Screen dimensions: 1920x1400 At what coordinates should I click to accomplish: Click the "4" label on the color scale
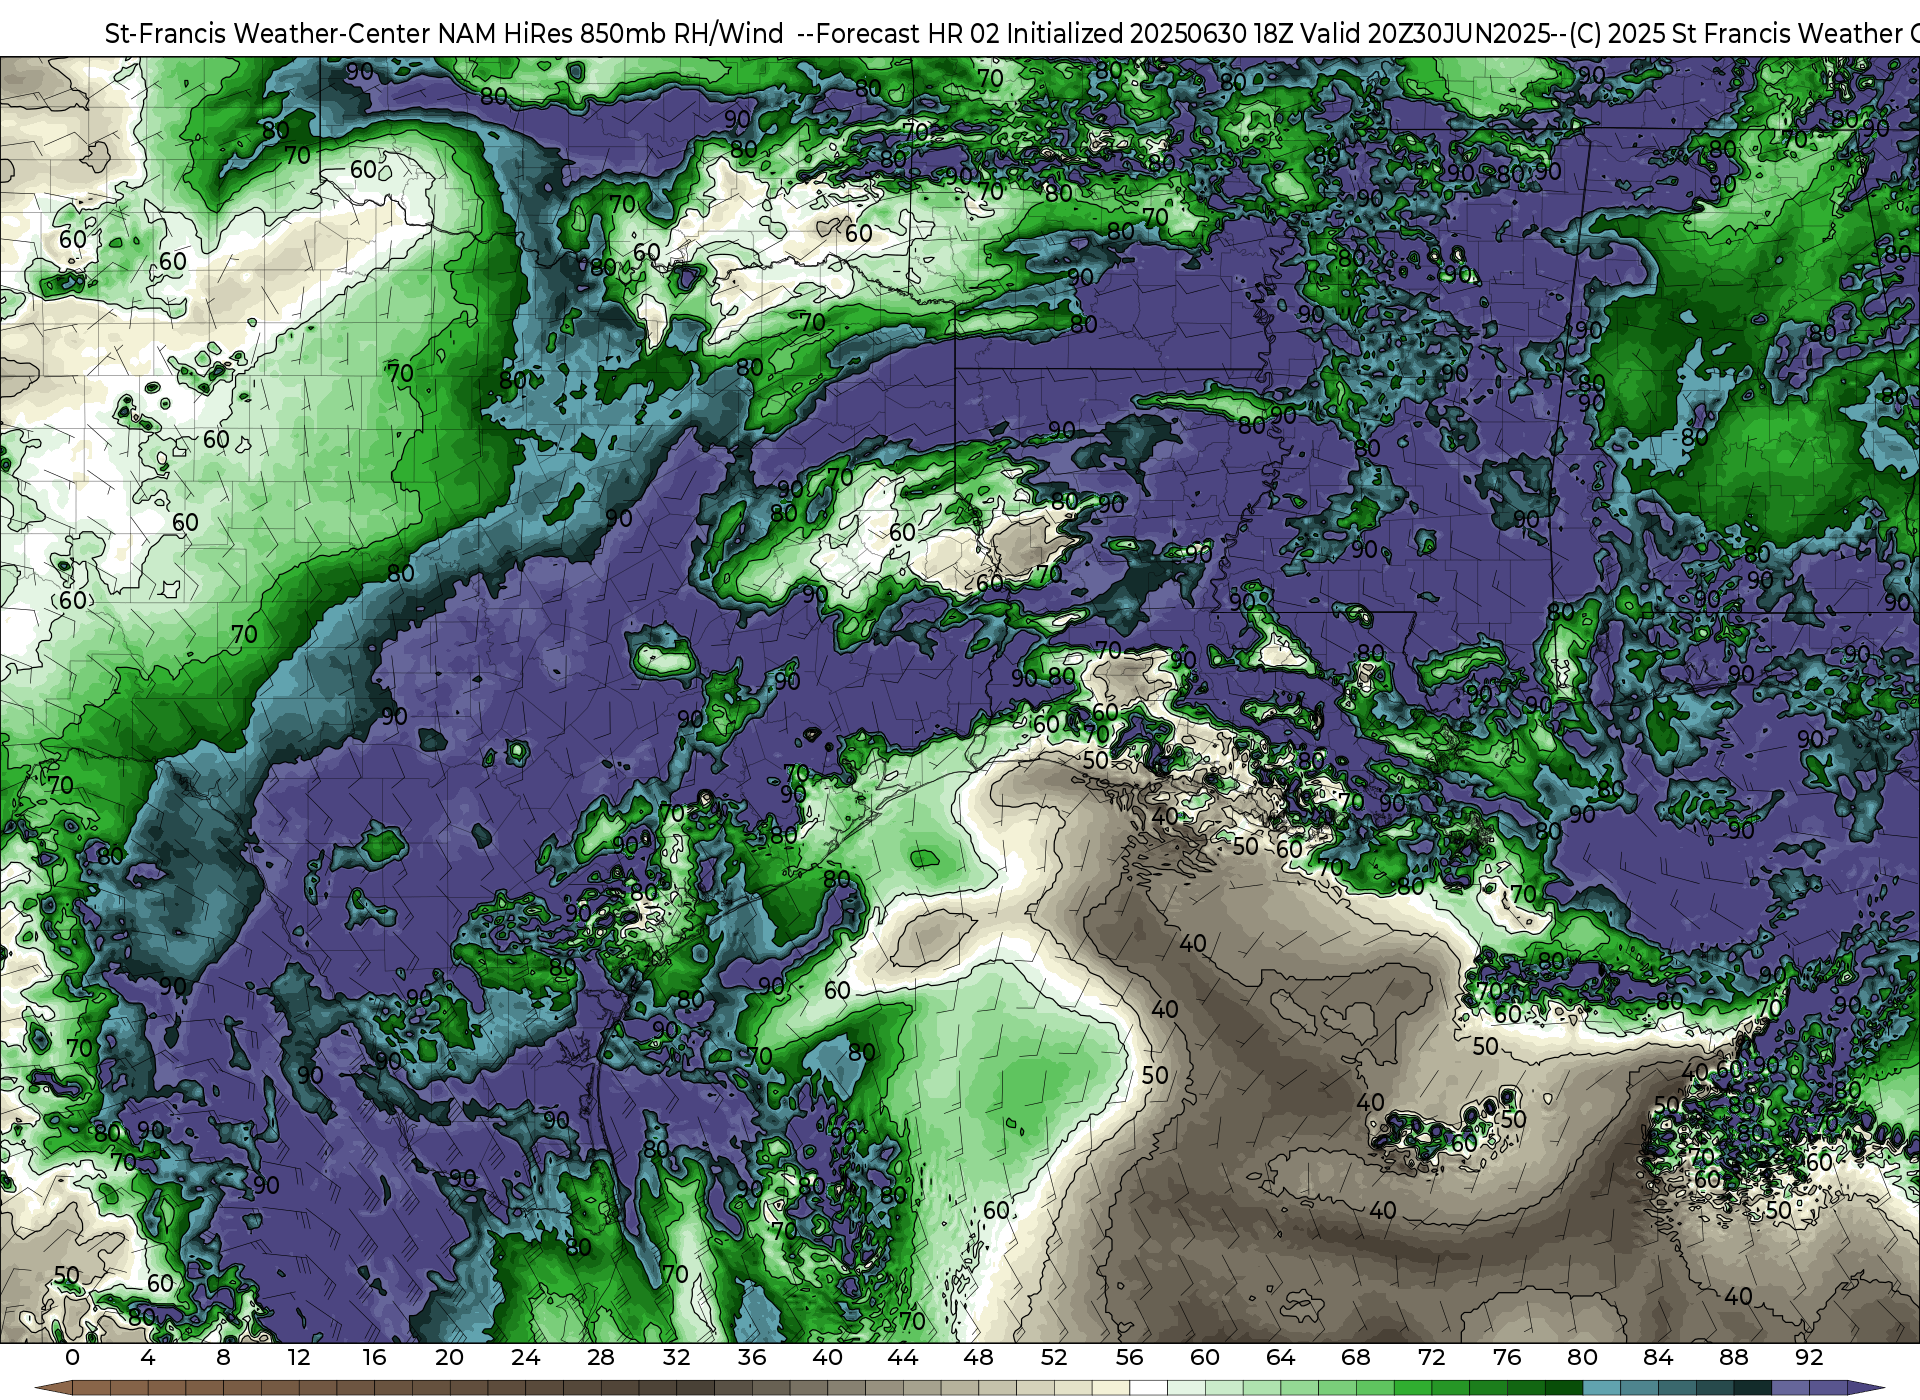point(148,1358)
